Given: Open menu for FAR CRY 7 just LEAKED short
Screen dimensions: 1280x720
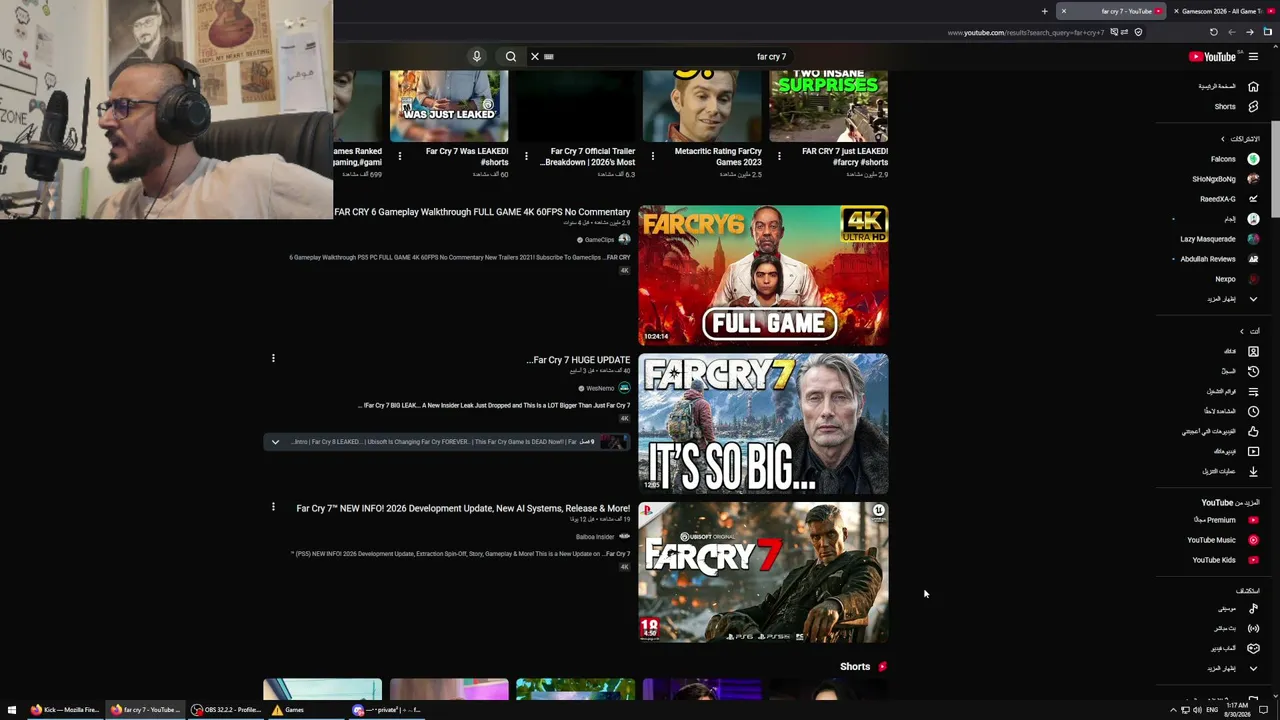Looking at the screenshot, I should tap(779, 156).
